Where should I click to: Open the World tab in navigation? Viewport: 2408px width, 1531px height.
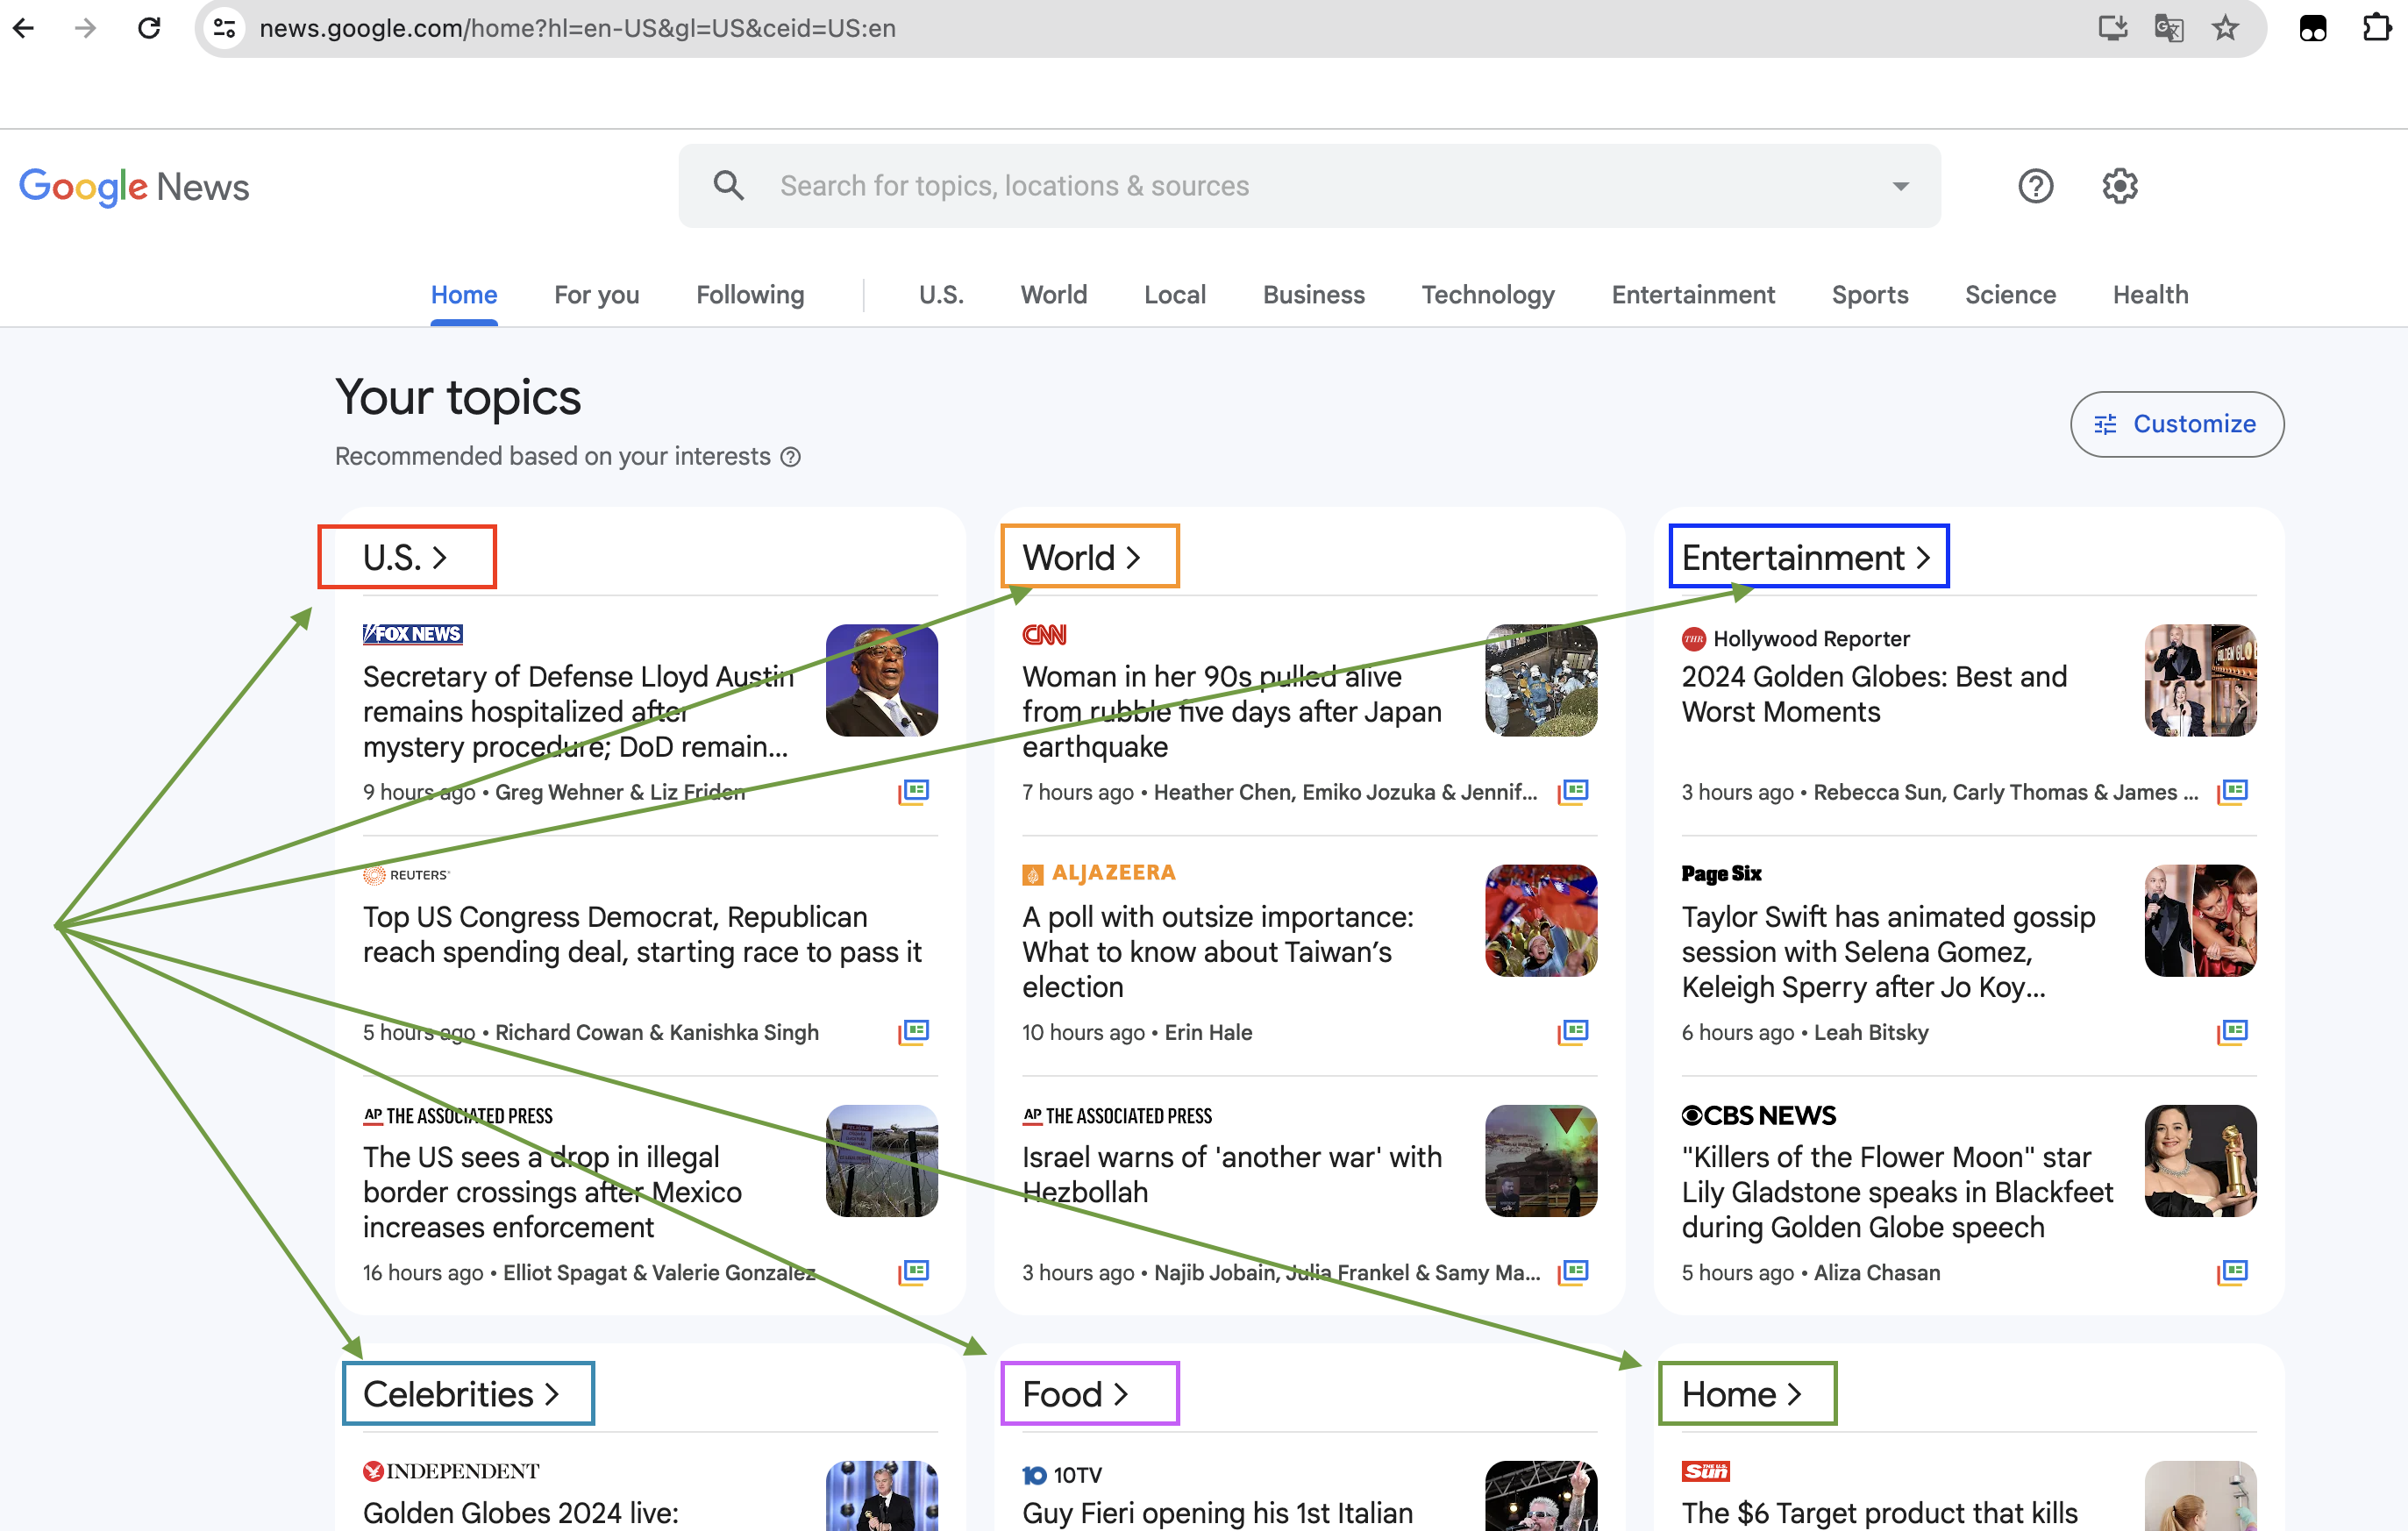coord(1054,295)
